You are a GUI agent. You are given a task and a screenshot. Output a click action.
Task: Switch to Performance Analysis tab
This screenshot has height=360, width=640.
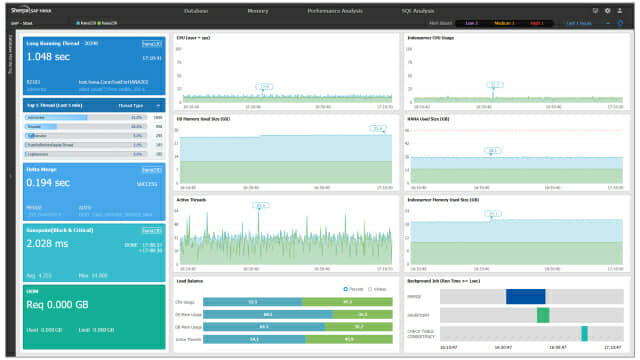tap(335, 11)
